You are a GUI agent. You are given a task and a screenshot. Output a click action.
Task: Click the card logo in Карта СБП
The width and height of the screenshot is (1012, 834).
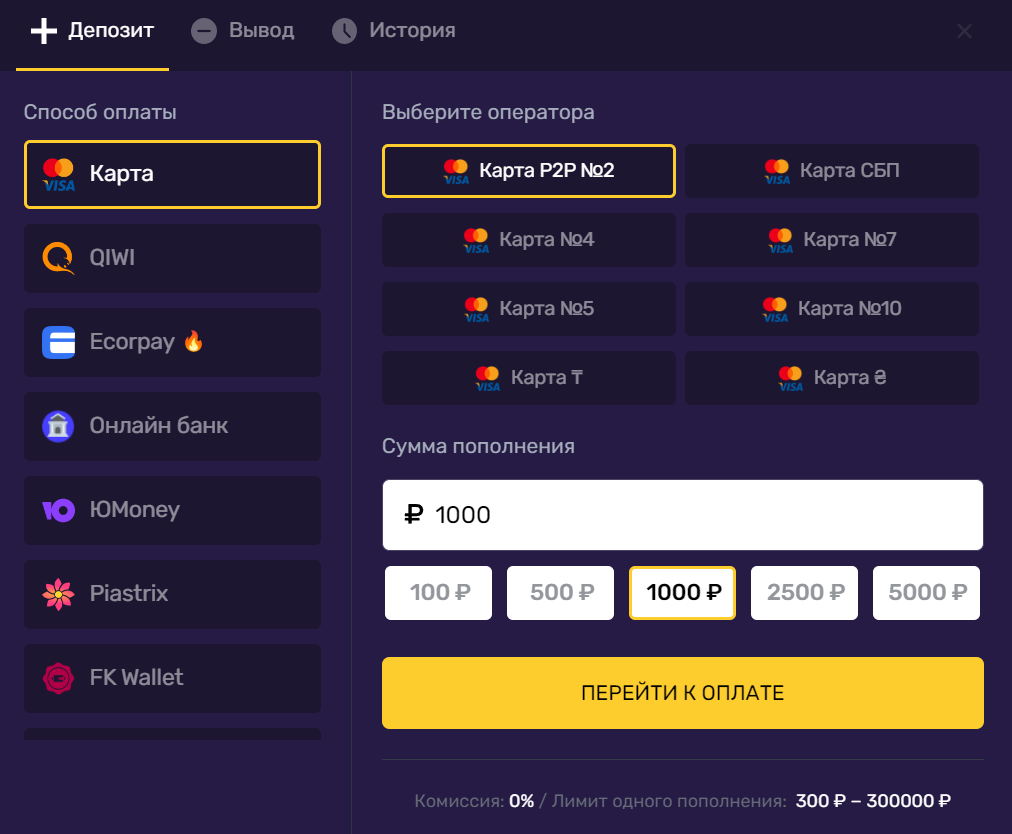coord(776,172)
